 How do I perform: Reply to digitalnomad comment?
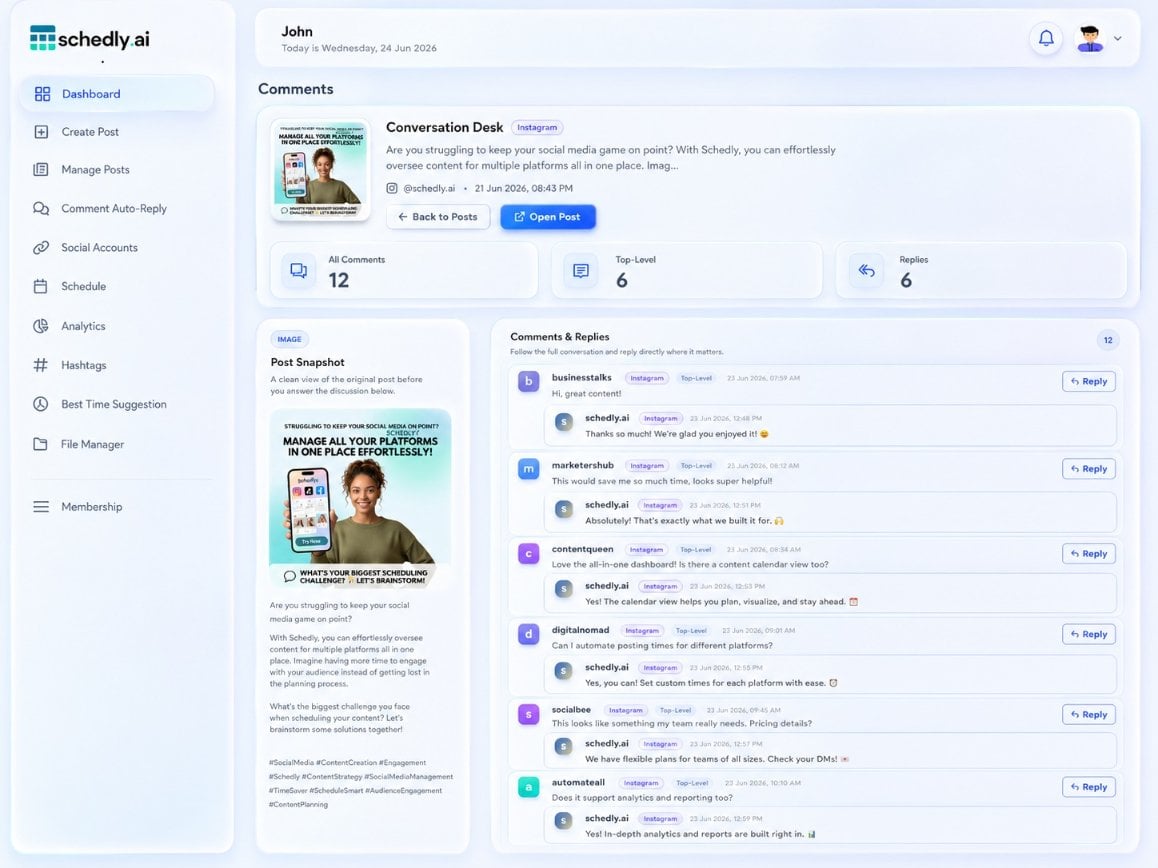(x=1089, y=634)
